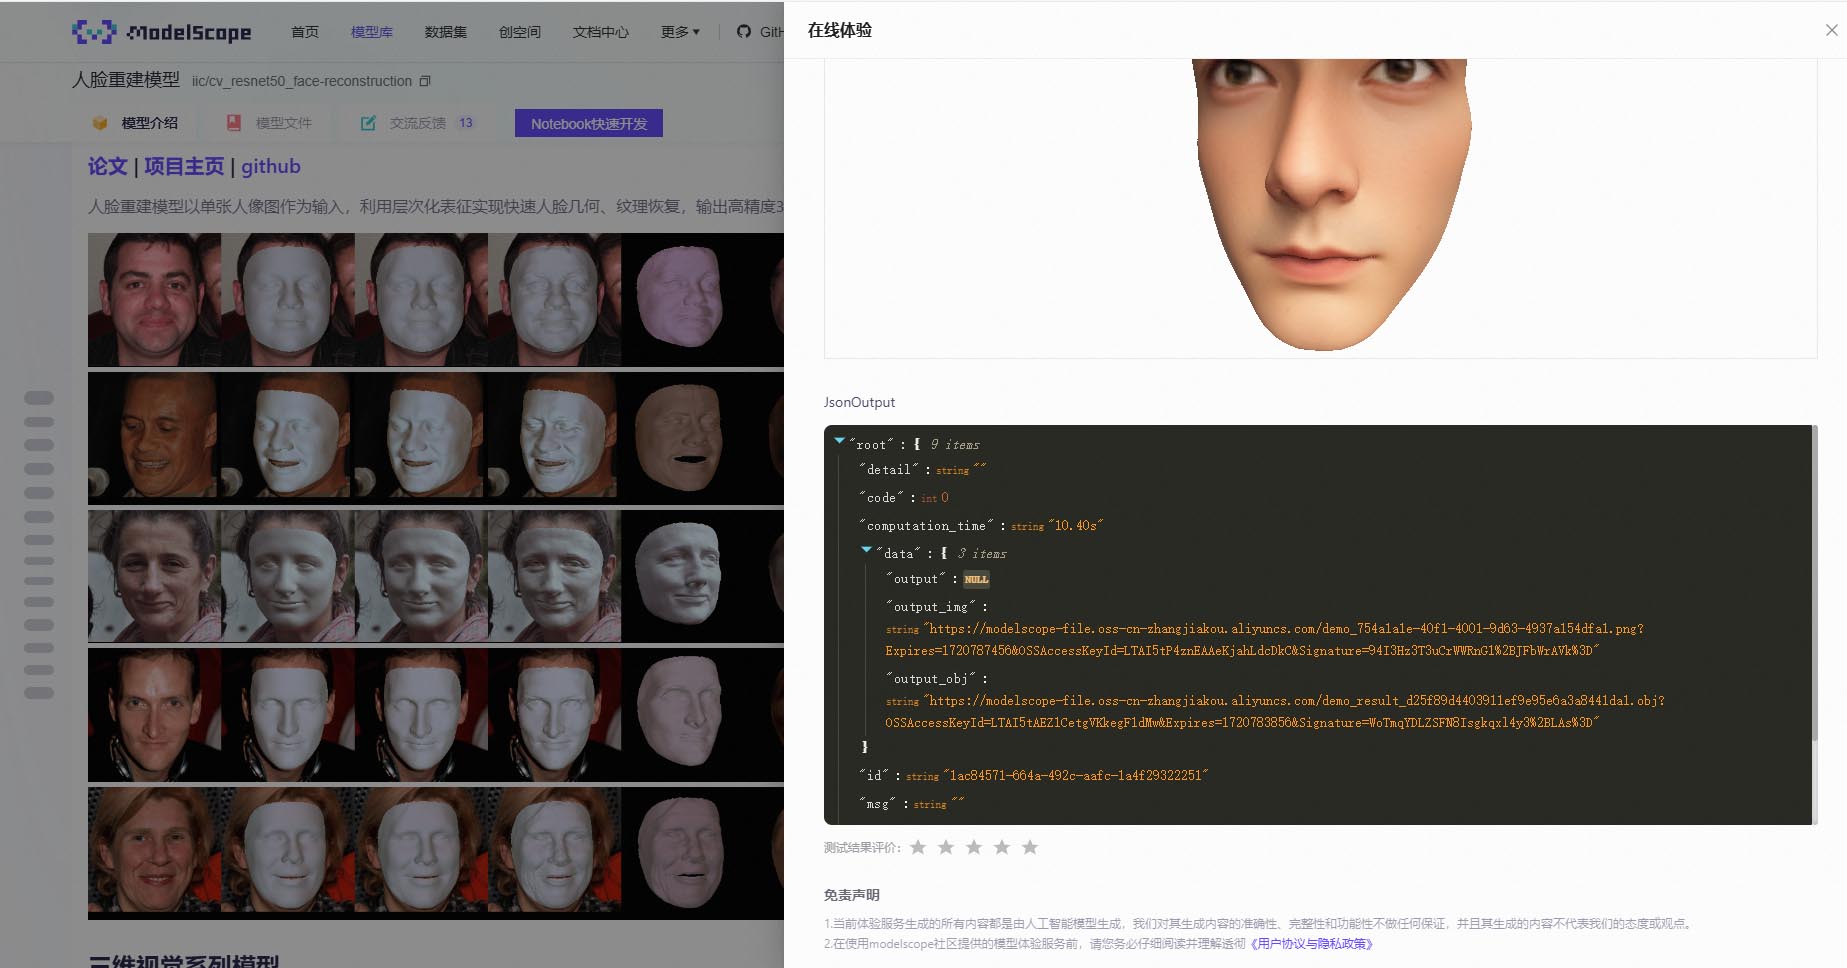Rate the test result one star
This screenshot has height=968, width=1847.
(918, 847)
